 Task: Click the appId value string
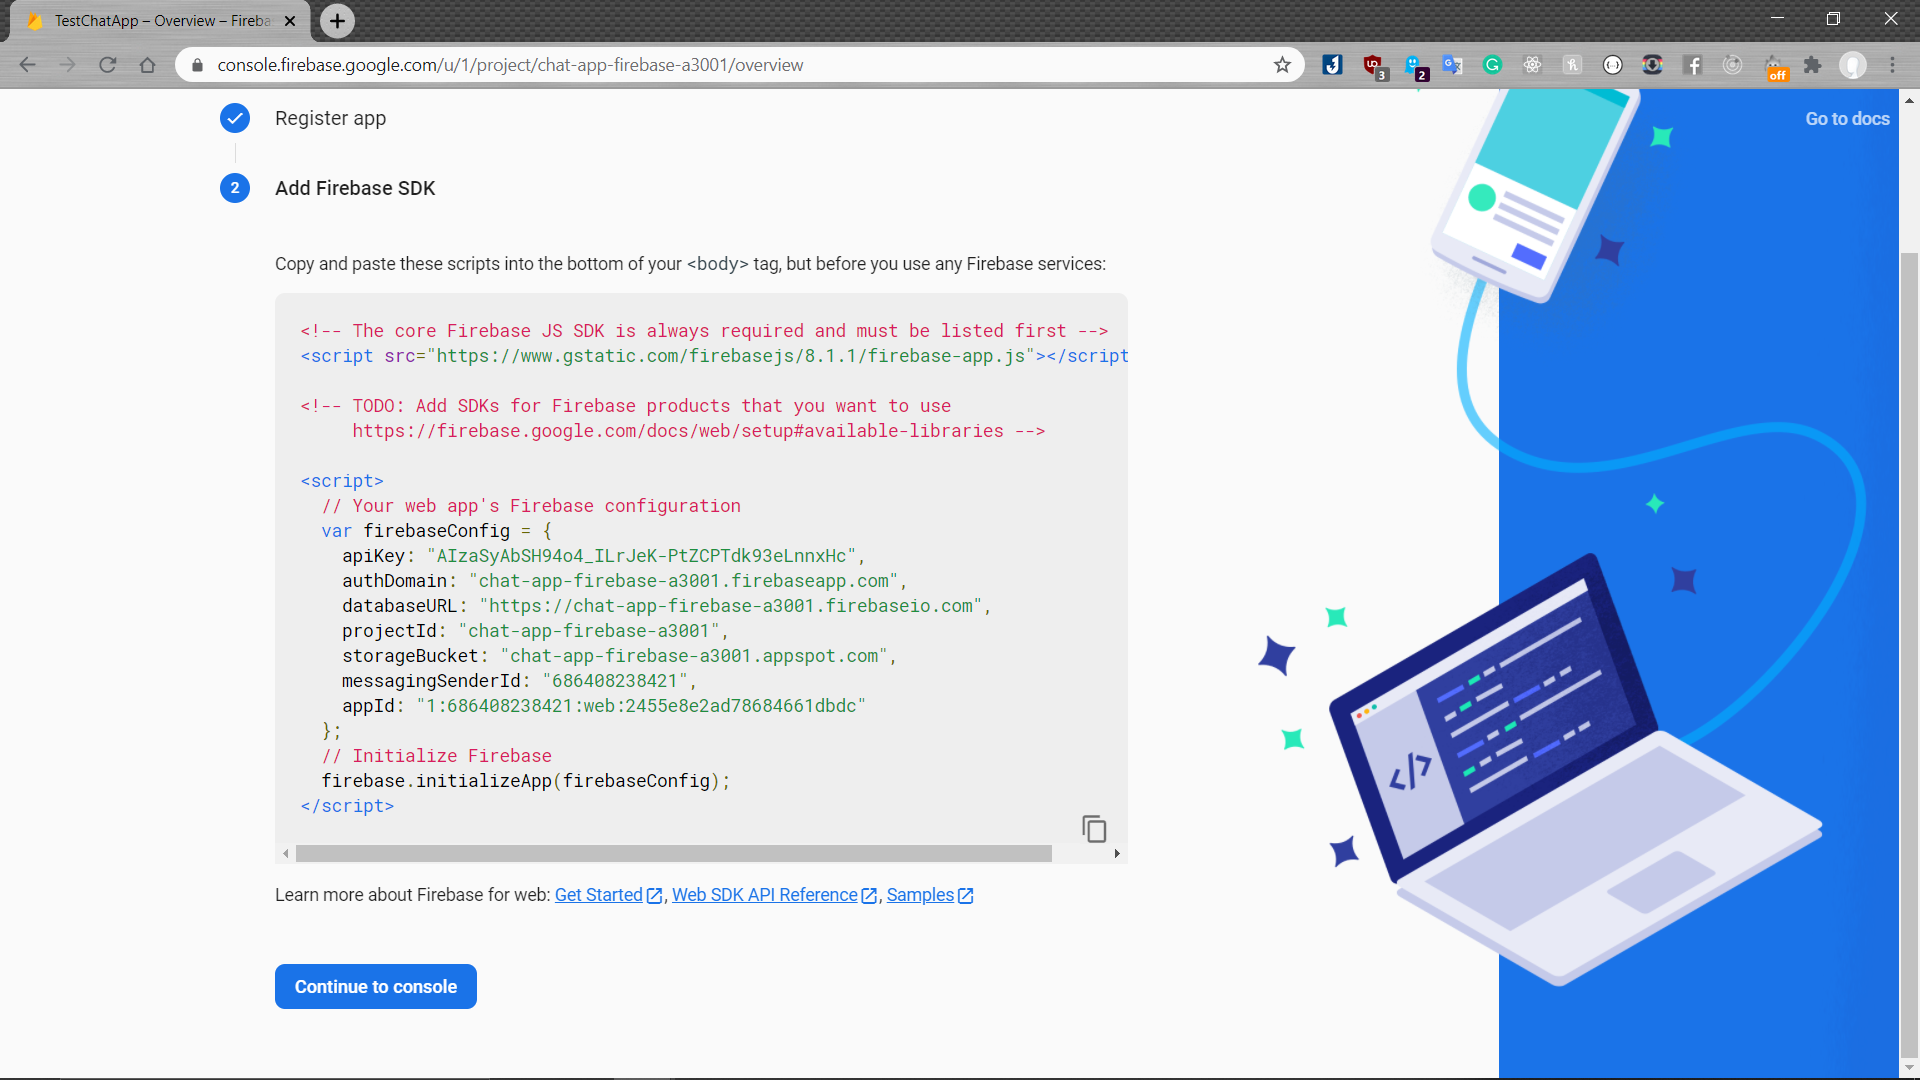(641, 706)
